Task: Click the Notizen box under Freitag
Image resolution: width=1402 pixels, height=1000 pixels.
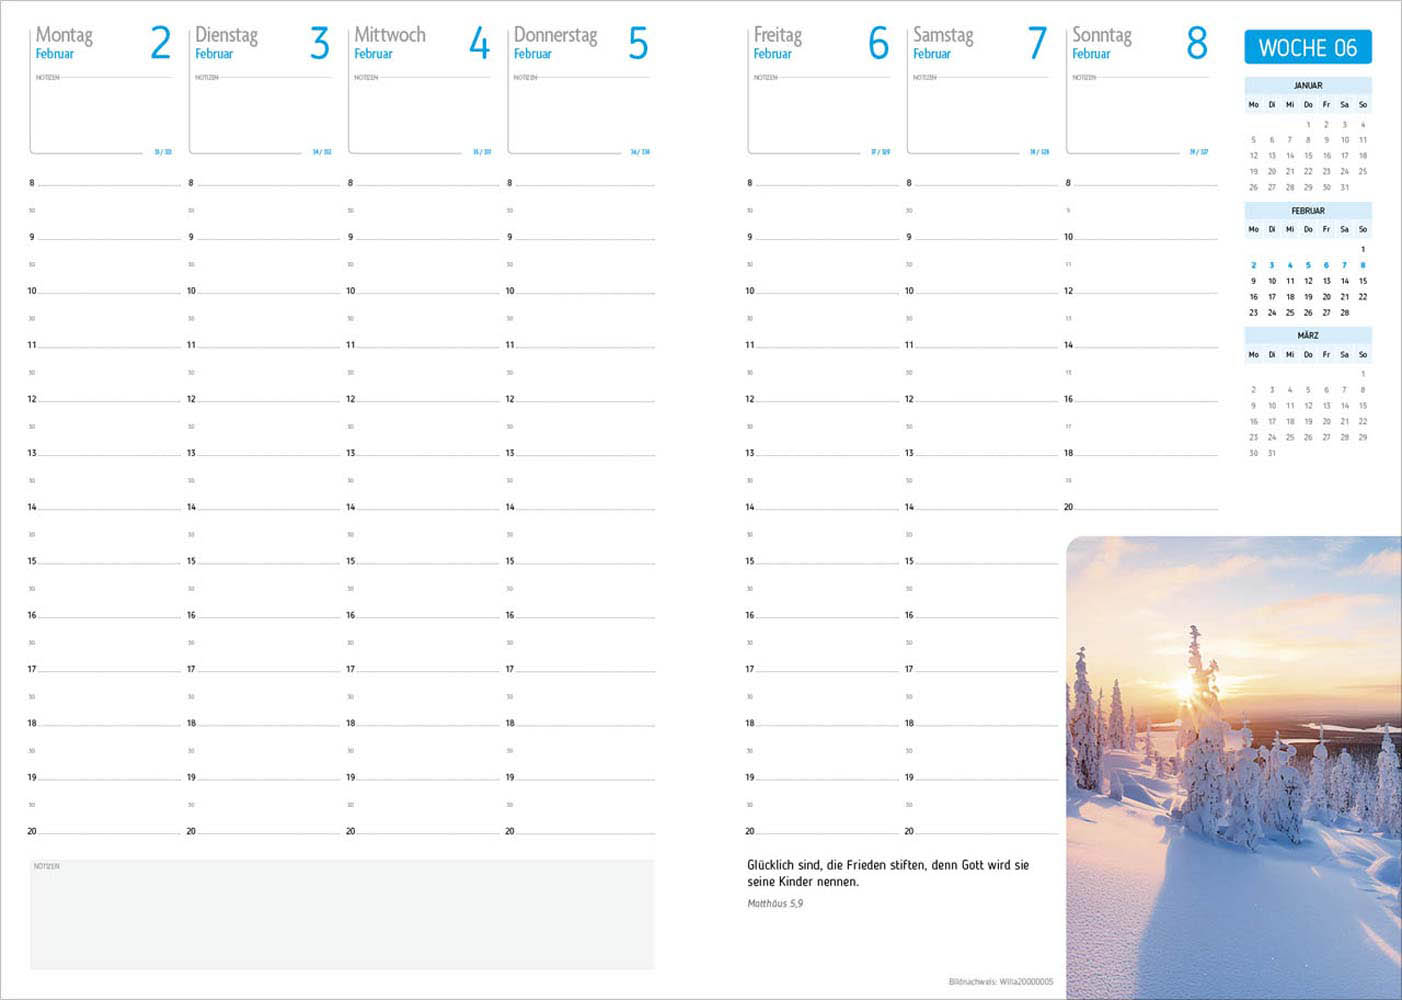Action: (819, 115)
